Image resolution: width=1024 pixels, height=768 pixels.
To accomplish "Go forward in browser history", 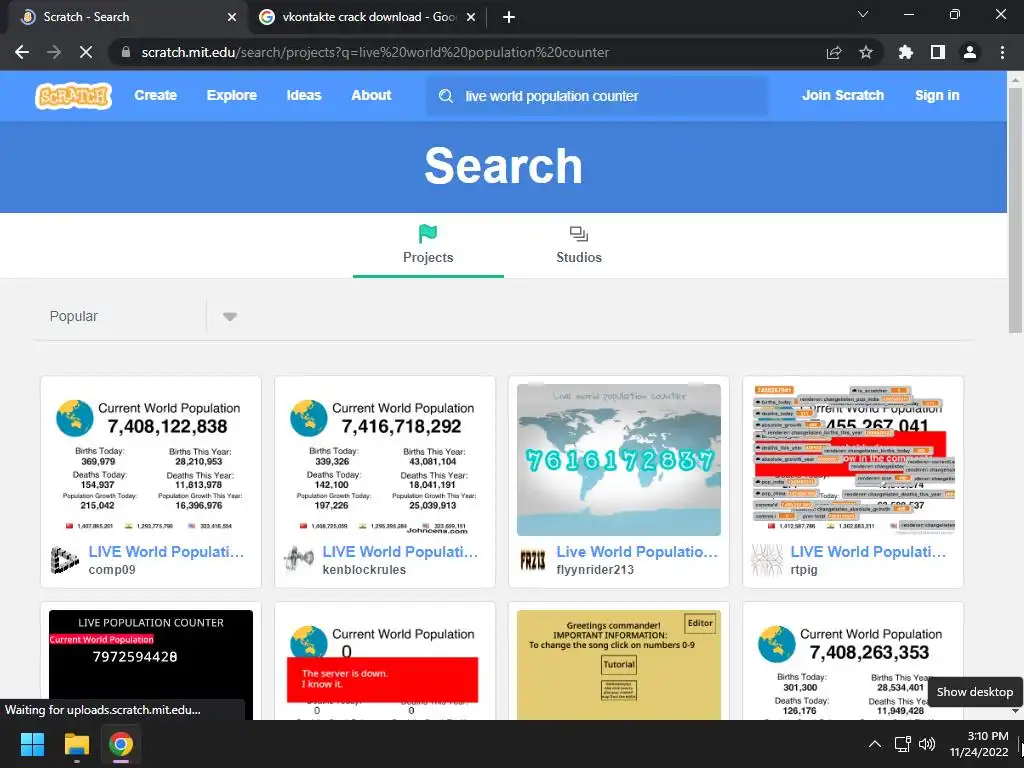I will click(x=54, y=52).
